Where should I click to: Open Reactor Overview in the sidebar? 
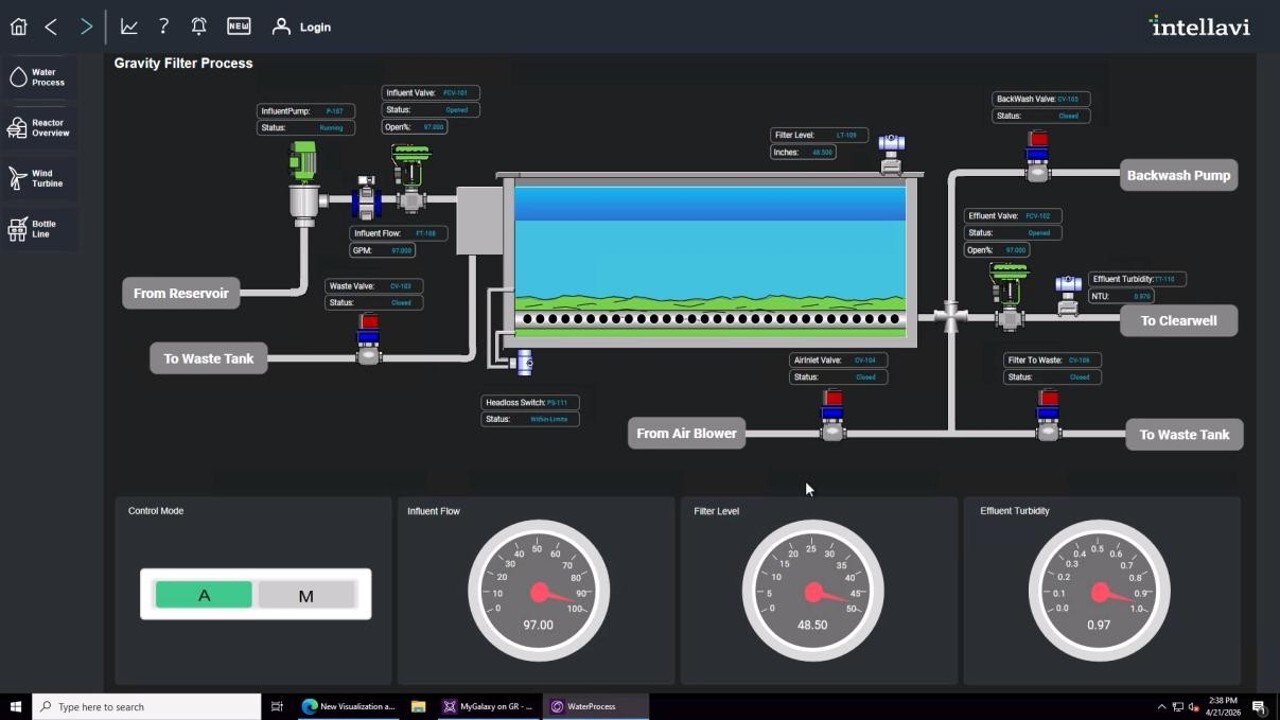click(x=39, y=128)
